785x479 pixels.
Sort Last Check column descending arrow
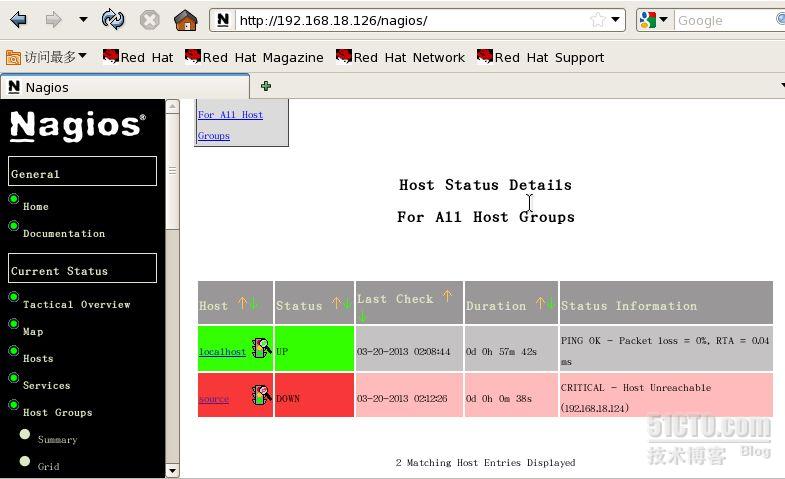362,317
